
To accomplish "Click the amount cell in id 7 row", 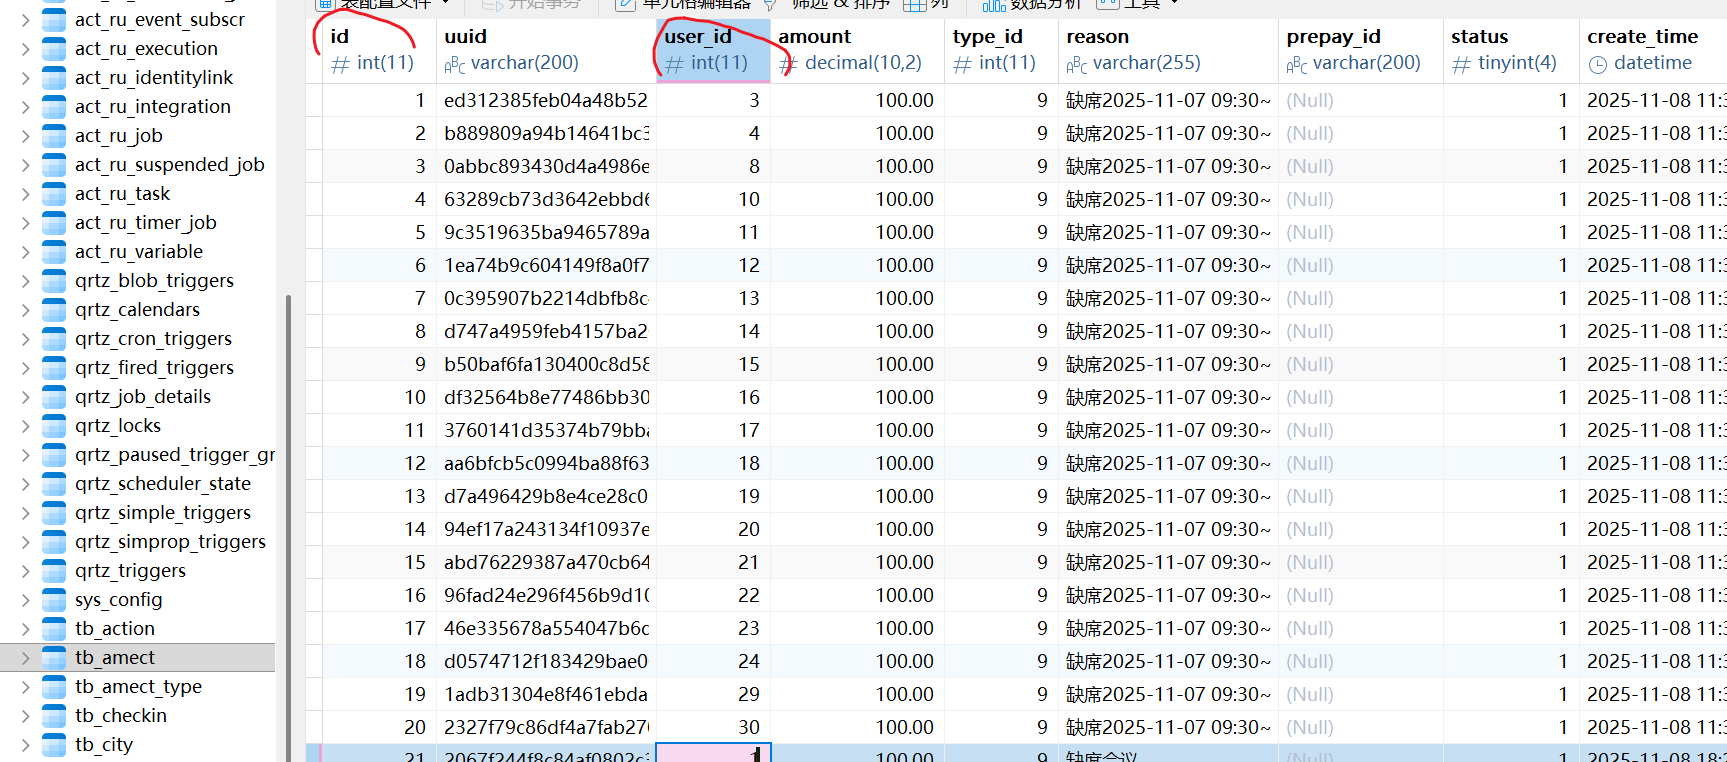I will [857, 299].
